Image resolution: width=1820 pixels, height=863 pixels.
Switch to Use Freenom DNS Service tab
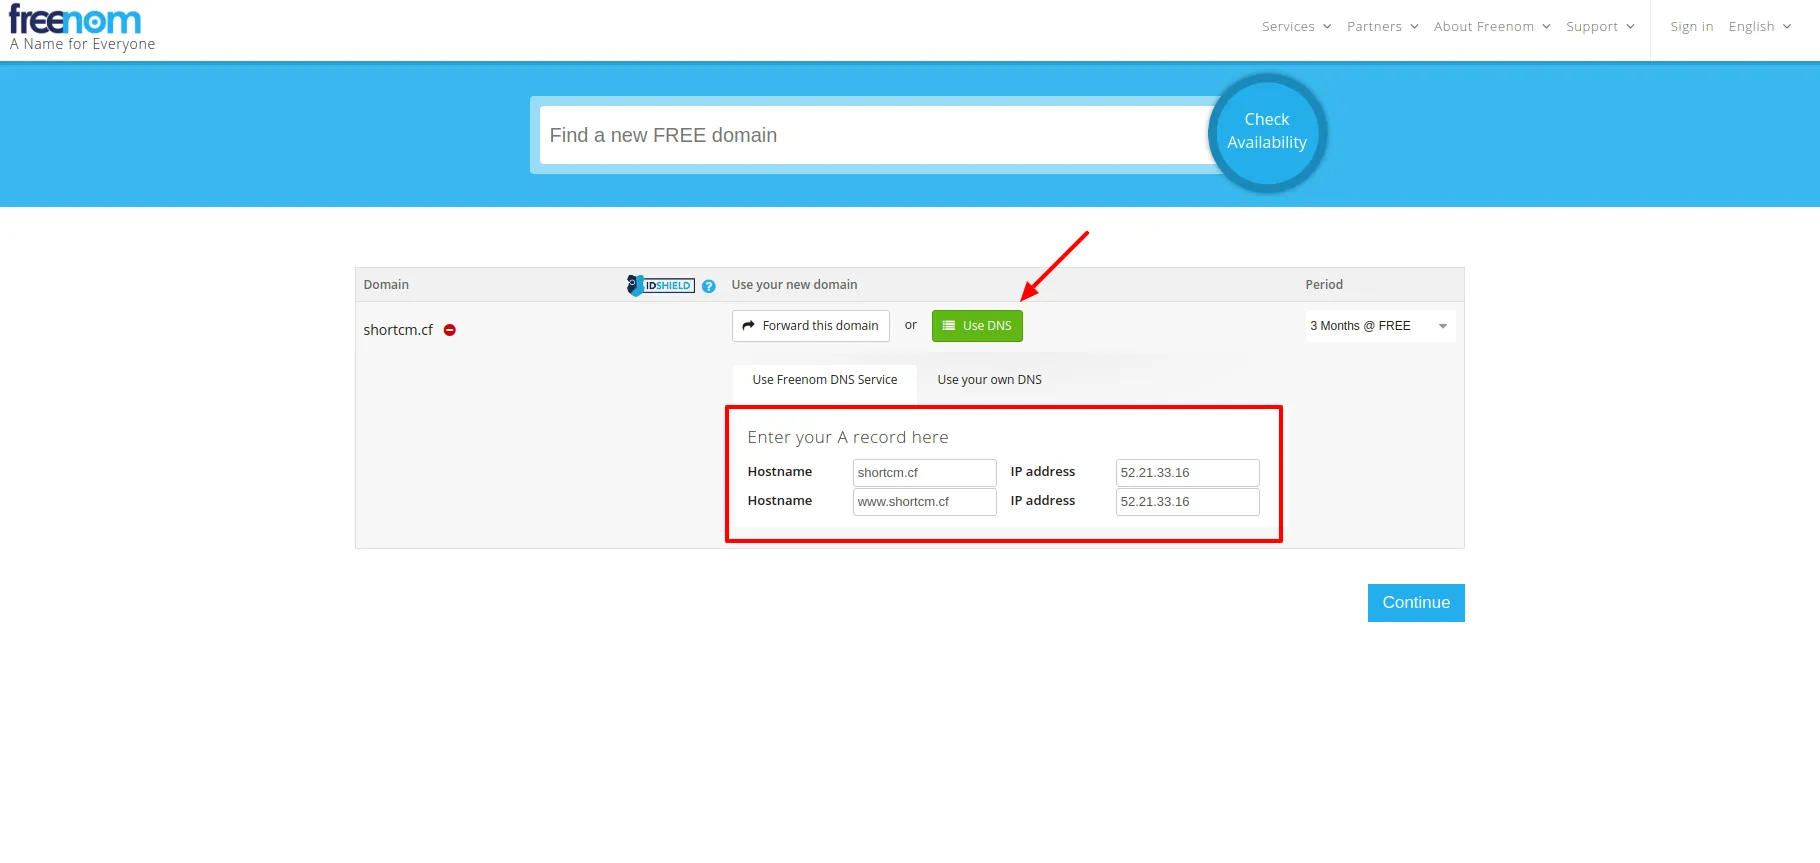pos(825,380)
